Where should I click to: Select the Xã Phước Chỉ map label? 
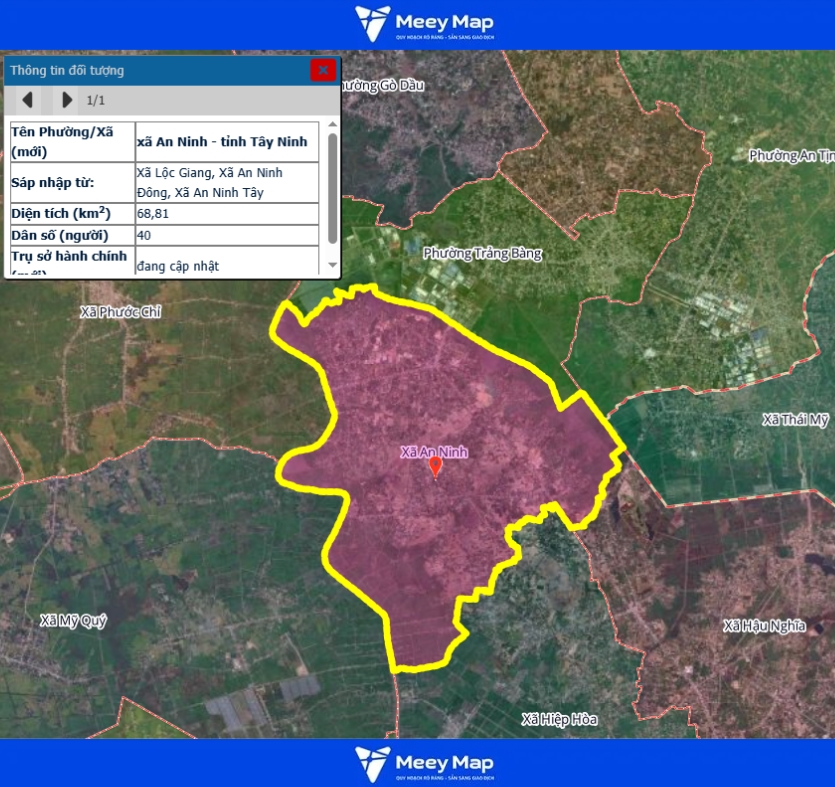tap(120, 312)
